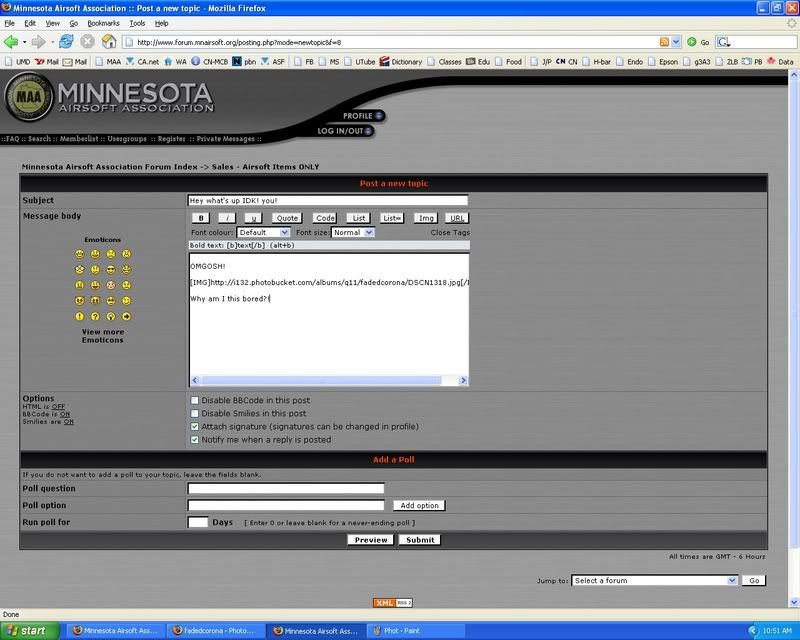The width and height of the screenshot is (800, 640).
Task: Check Disable Smilies in this post
Action: pos(194,413)
